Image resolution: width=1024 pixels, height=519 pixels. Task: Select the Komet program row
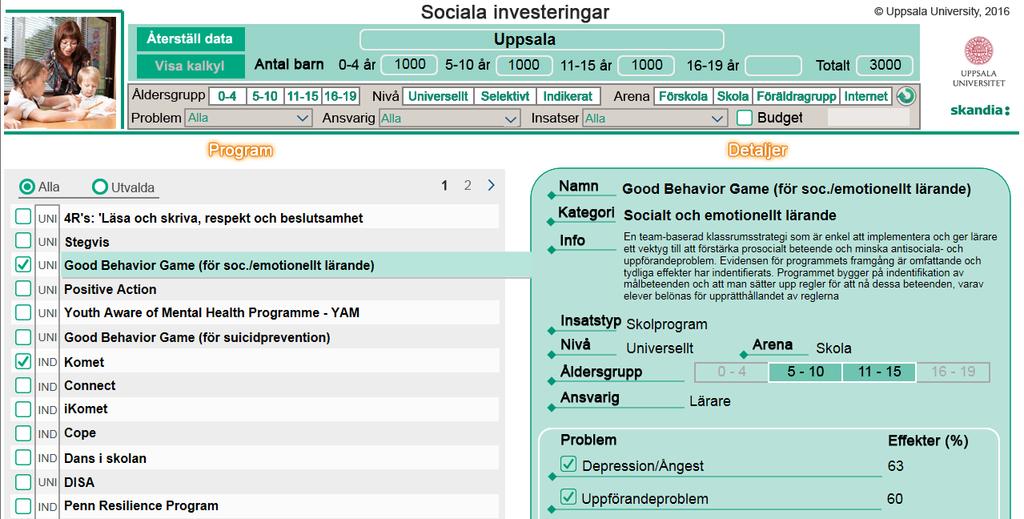[x=281, y=362]
